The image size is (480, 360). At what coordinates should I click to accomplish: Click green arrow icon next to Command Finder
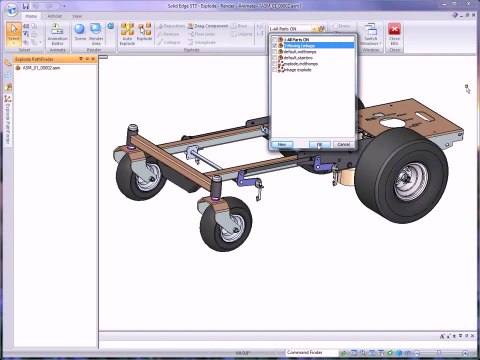[x=344, y=353]
